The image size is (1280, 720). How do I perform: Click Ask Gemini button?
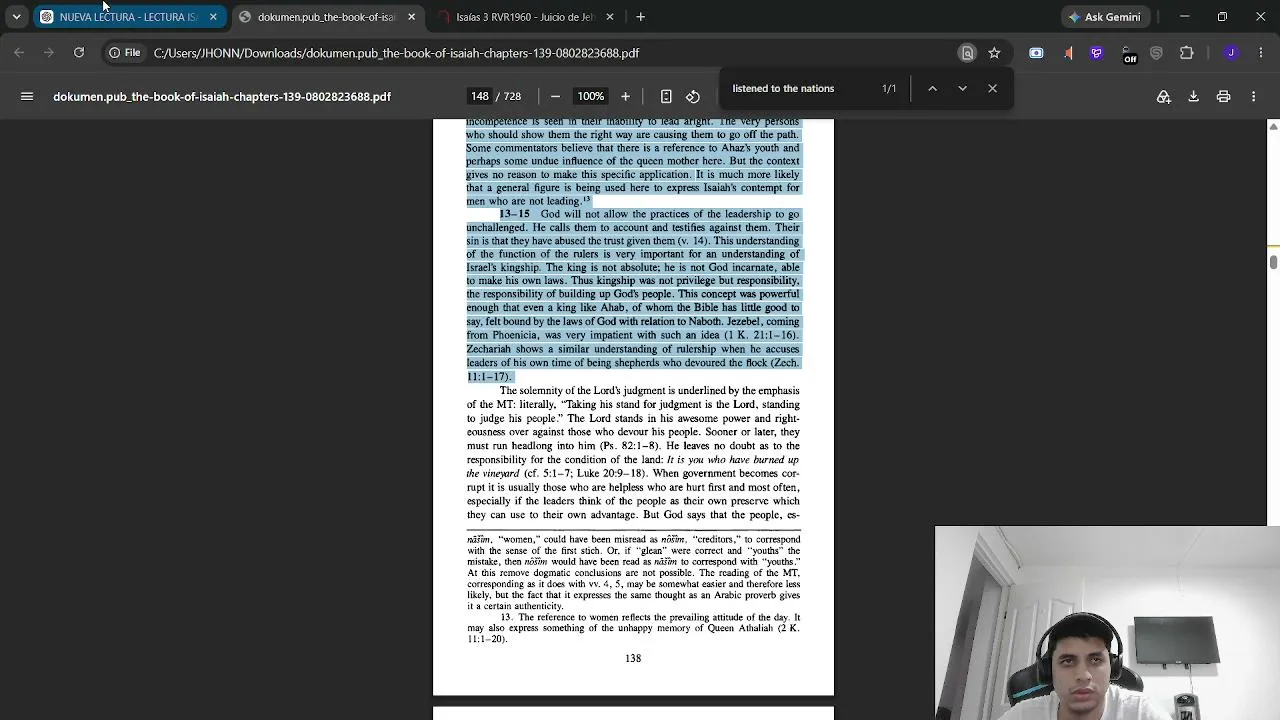[x=1105, y=17]
